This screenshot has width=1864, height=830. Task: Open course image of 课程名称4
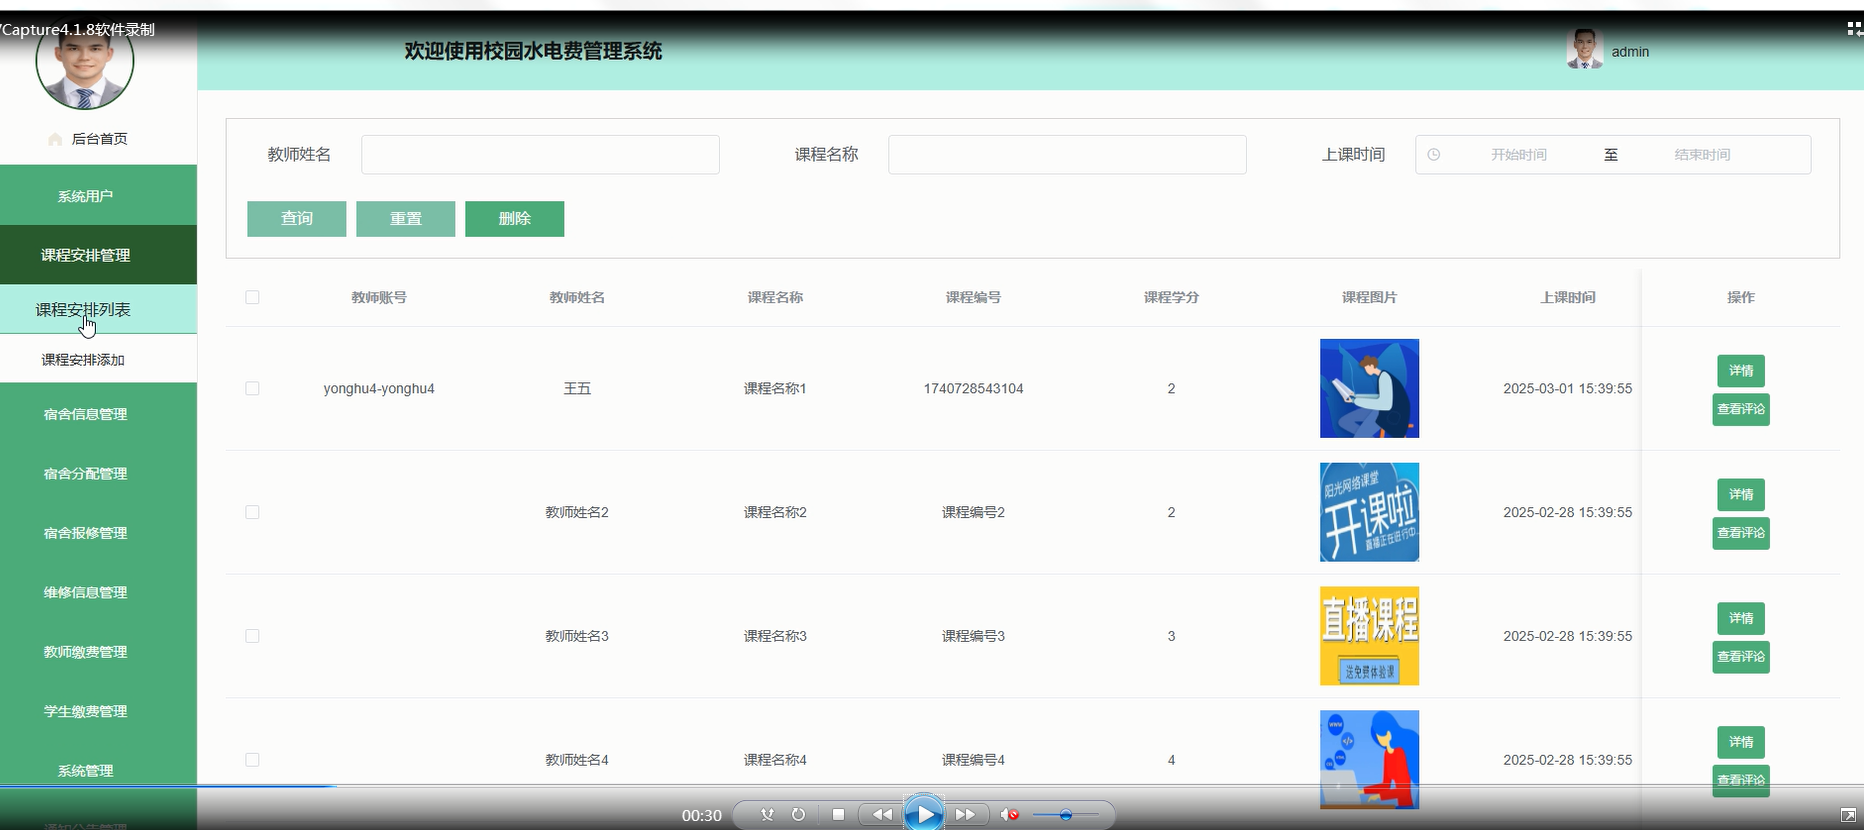pyautogui.click(x=1369, y=760)
